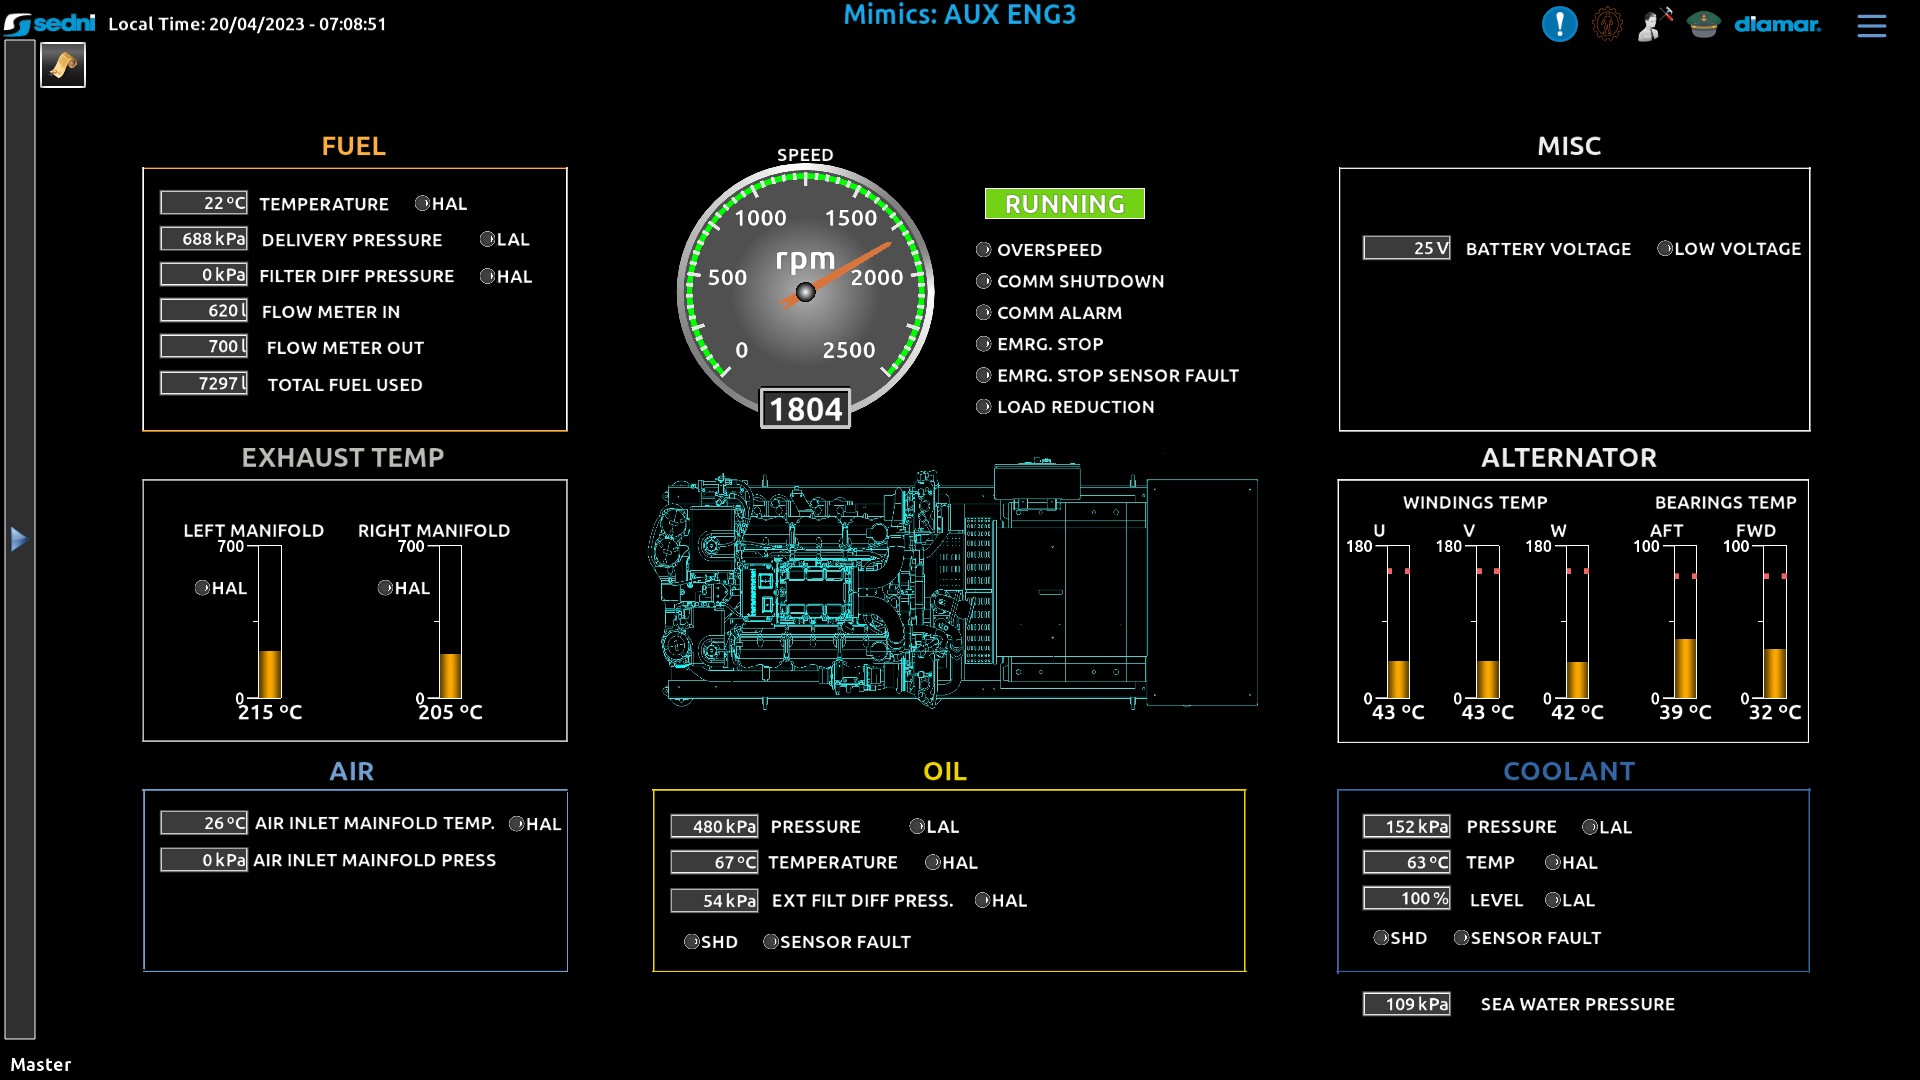Click the green captain's hat icon
Viewport: 1920px width, 1080px height.
coord(1703,24)
